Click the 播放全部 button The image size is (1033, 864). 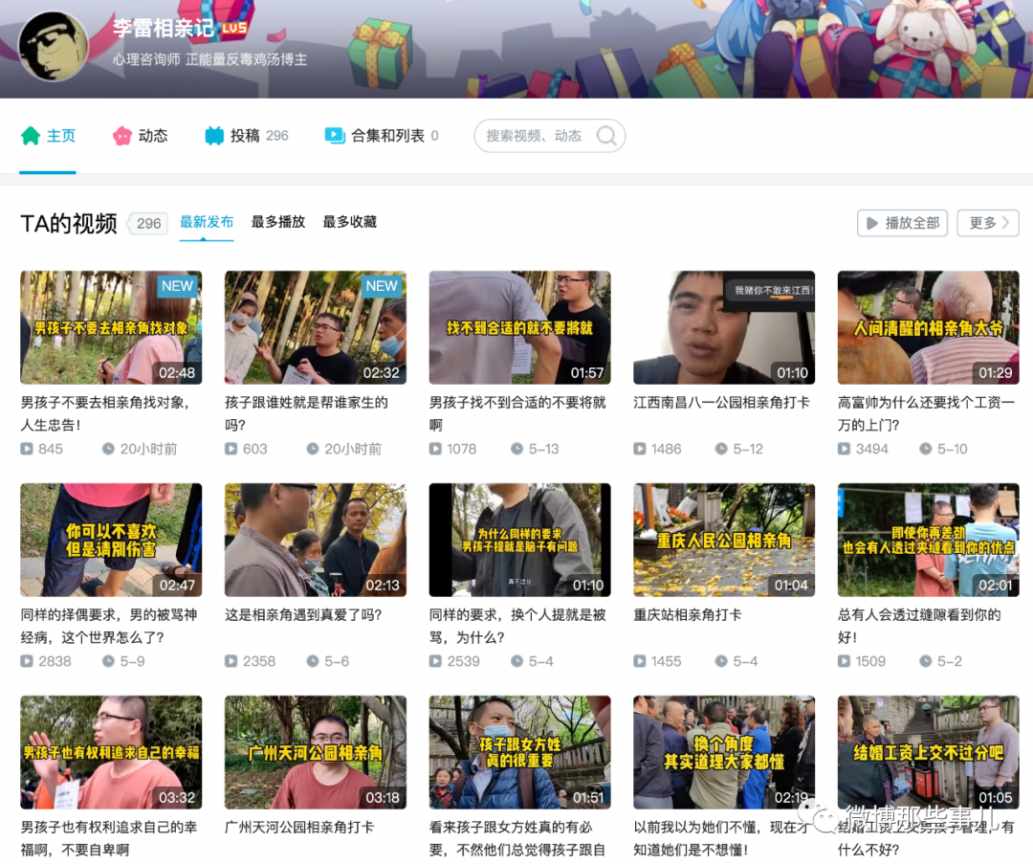pos(902,223)
